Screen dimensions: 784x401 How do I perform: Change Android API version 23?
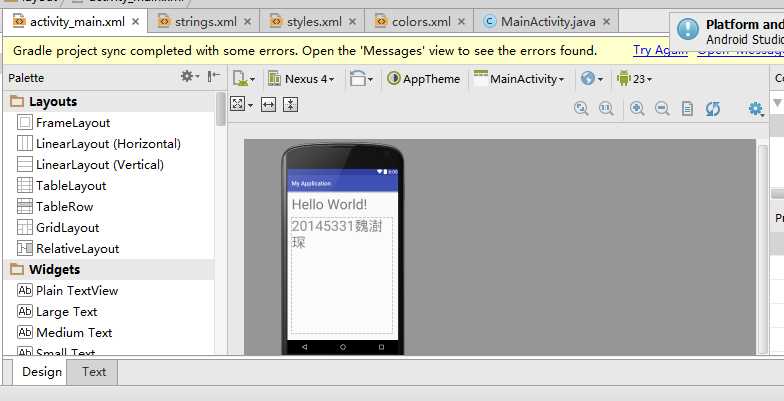[634, 79]
